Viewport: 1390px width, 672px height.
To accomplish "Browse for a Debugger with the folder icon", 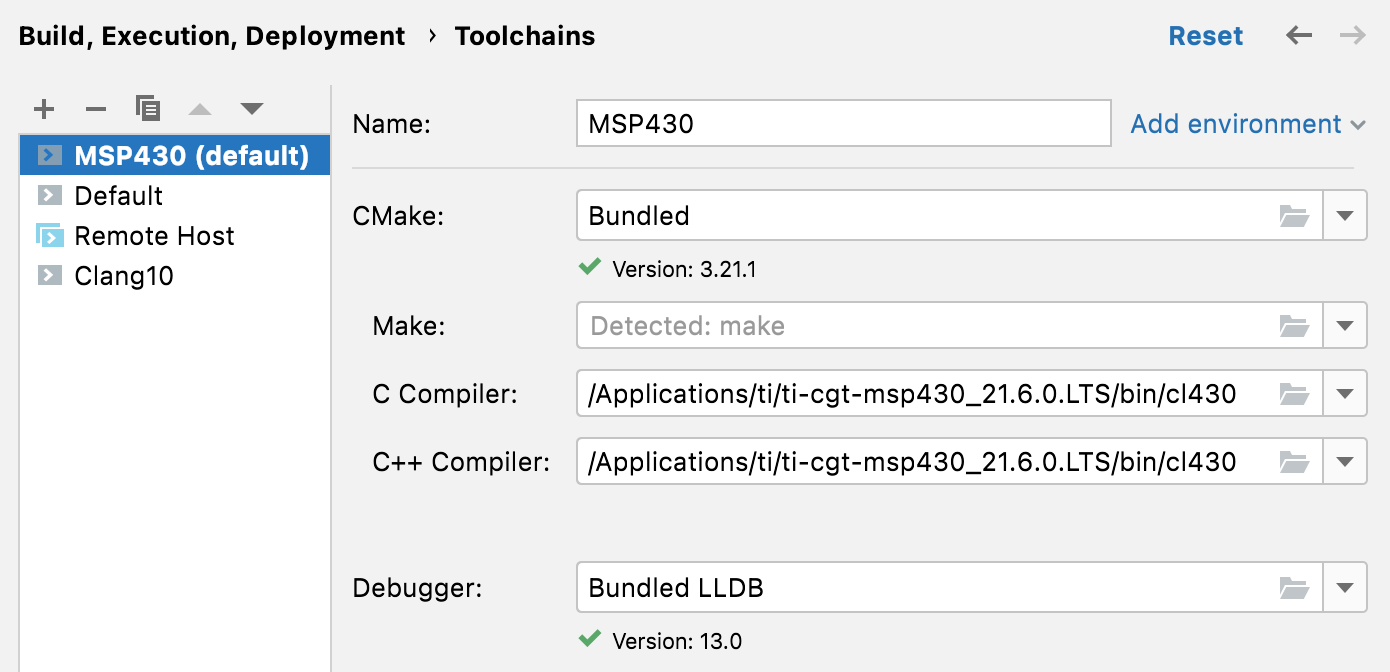I will tap(1295, 587).
